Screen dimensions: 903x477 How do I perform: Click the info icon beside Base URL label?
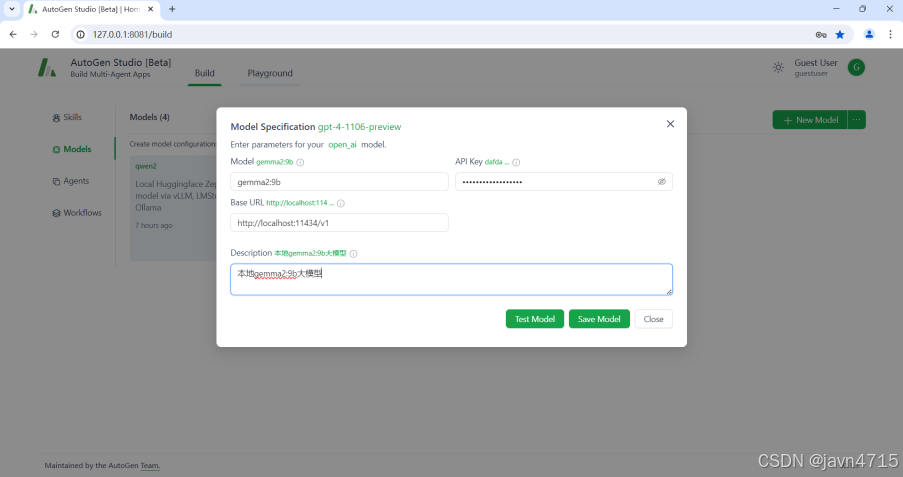(x=340, y=203)
